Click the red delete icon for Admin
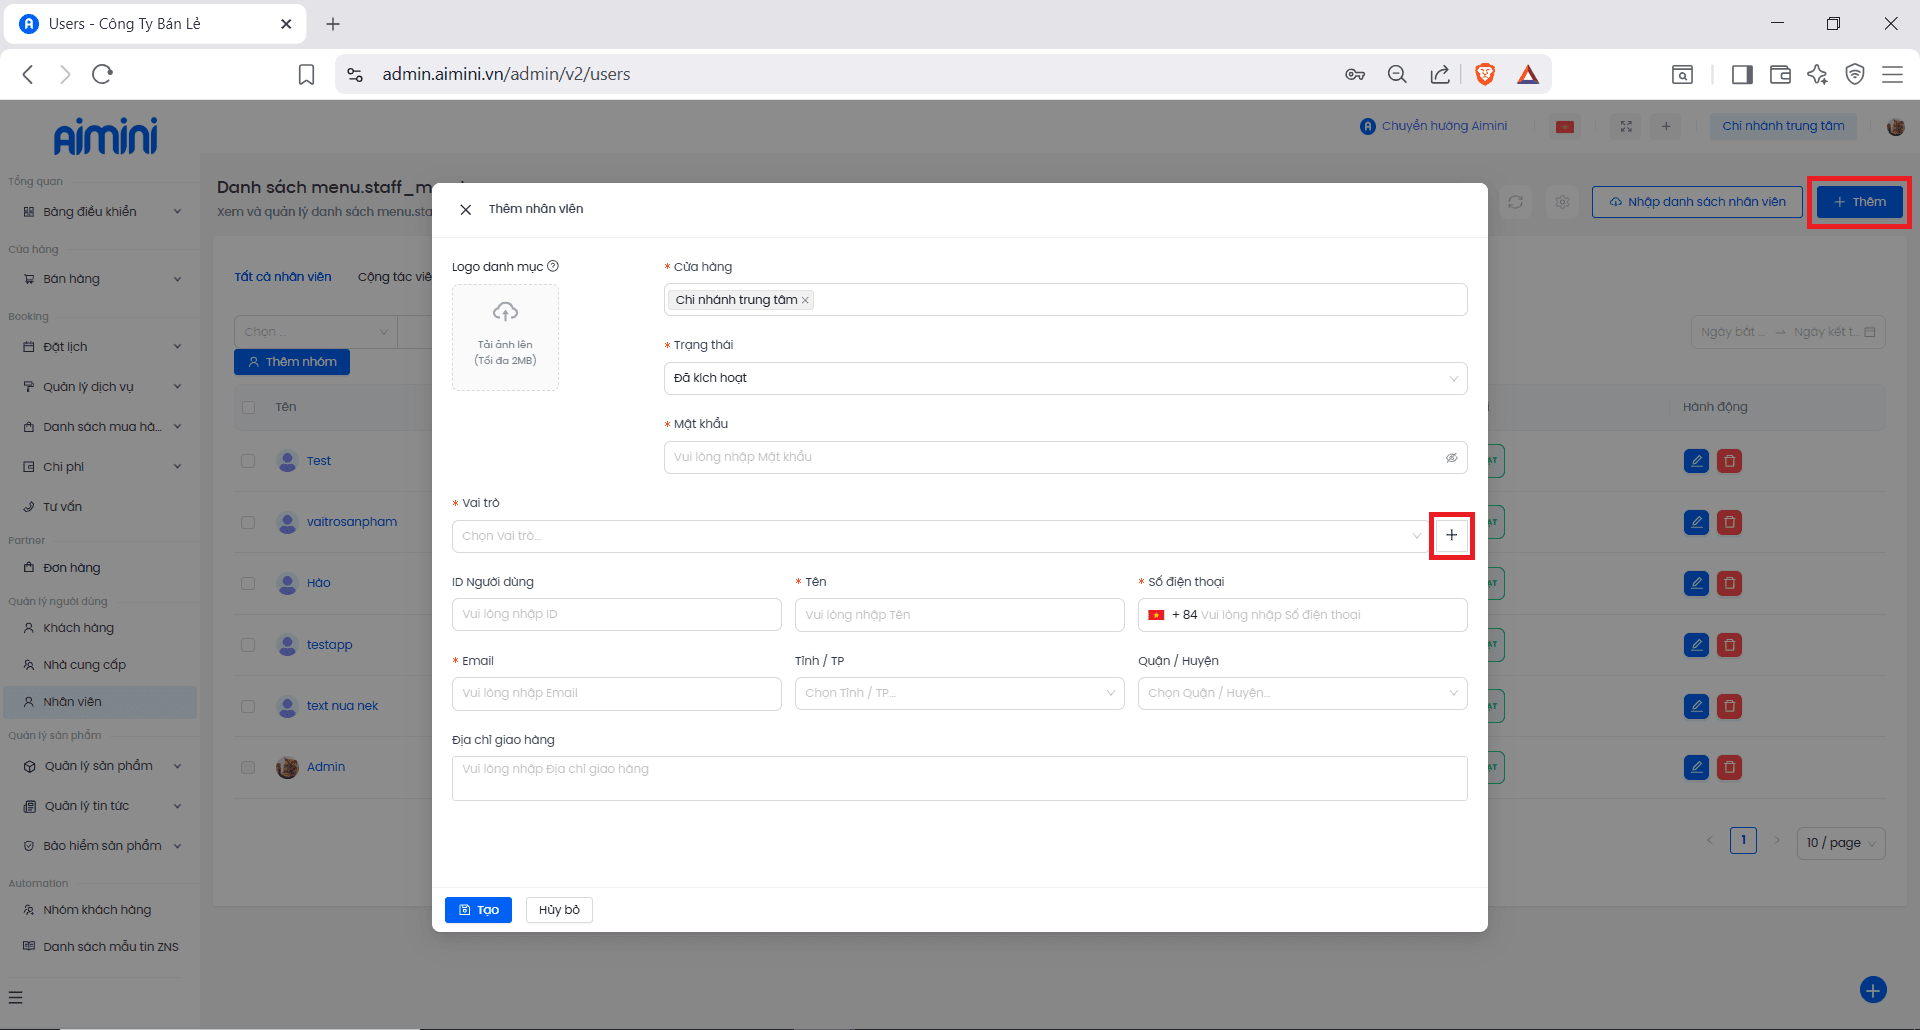Viewport: 1920px width, 1030px height. (1729, 768)
